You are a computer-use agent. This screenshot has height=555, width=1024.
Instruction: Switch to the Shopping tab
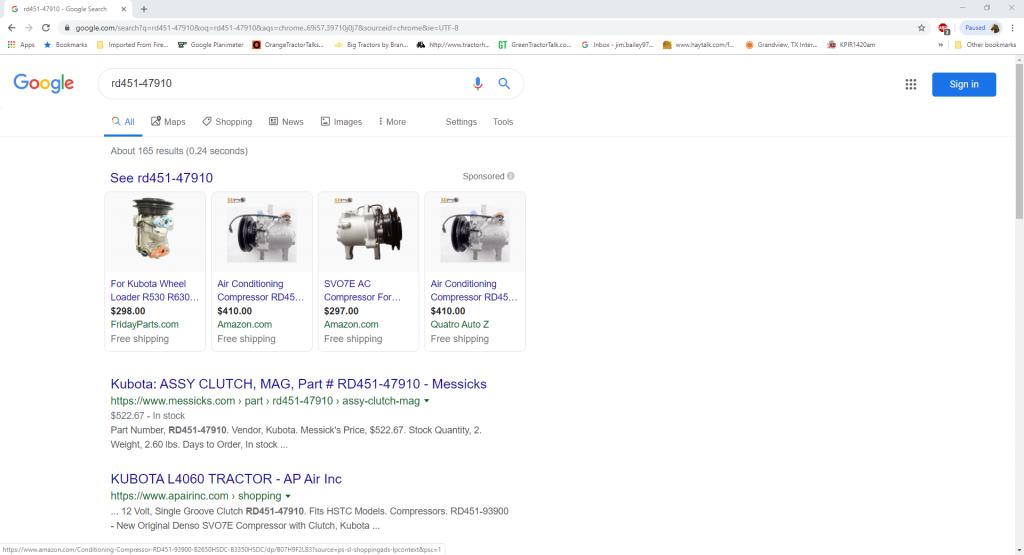pyautogui.click(x=227, y=122)
